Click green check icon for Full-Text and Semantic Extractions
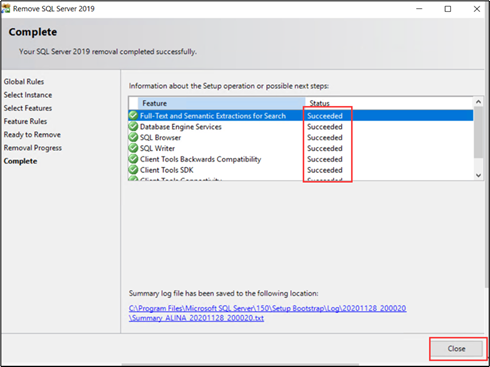Image resolution: width=490 pixels, height=367 pixels. tap(133, 115)
